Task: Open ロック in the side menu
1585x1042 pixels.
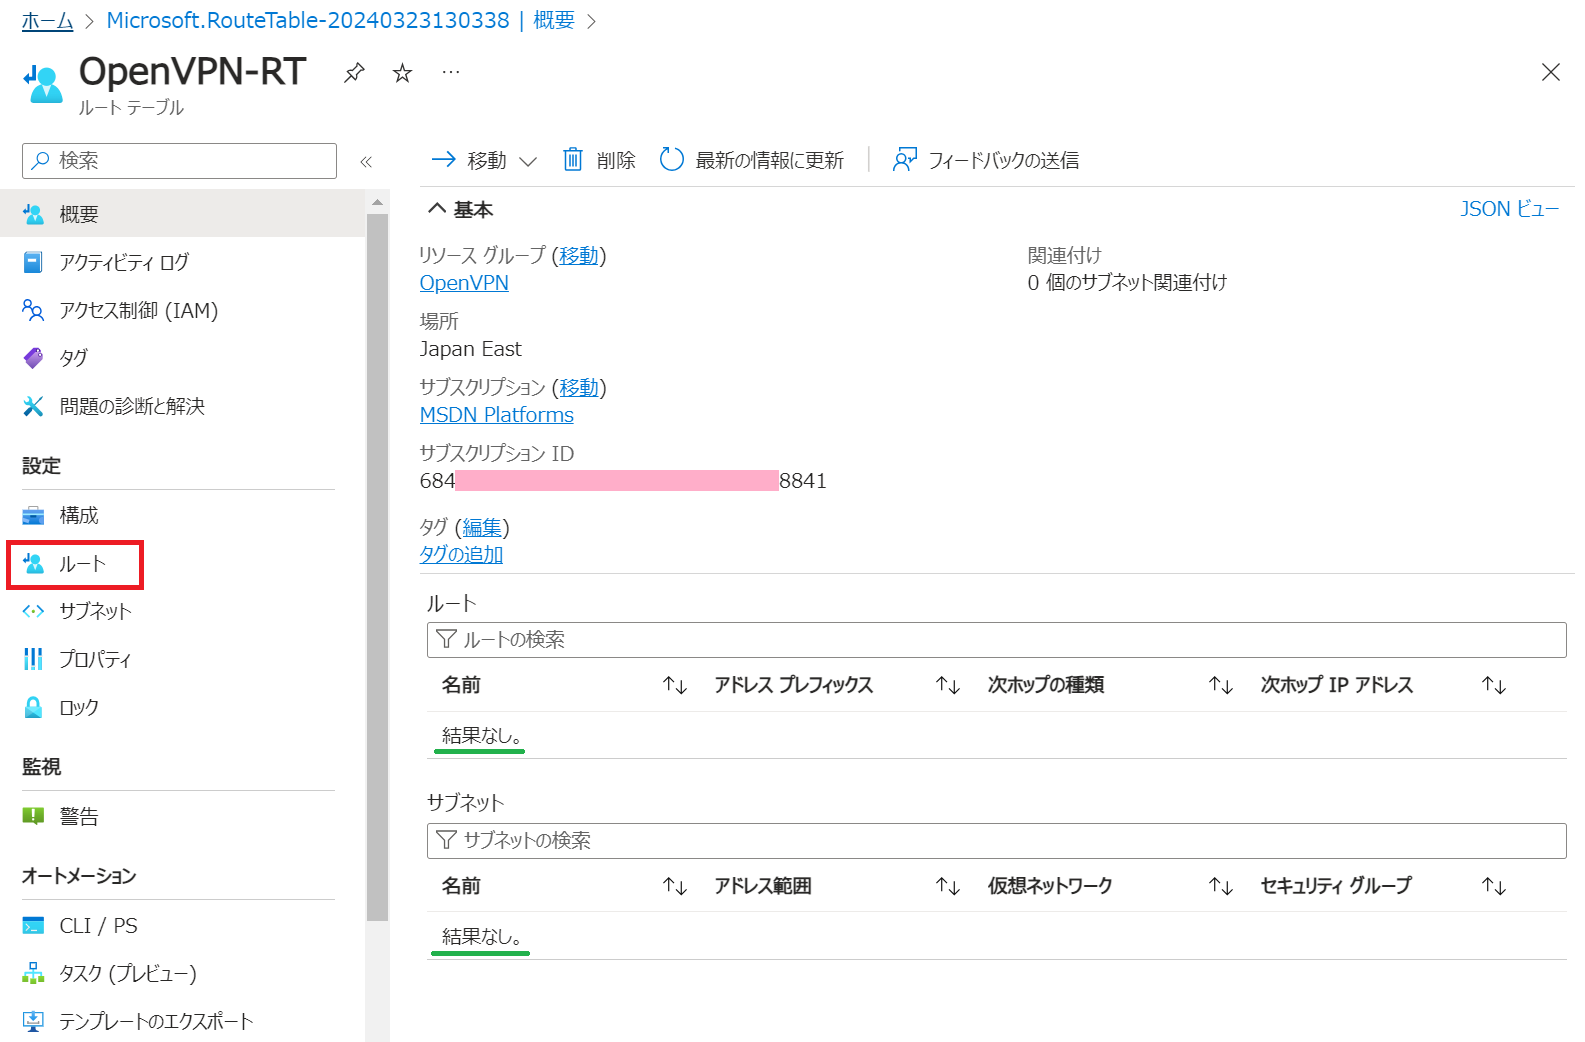Action: tap(182, 707)
